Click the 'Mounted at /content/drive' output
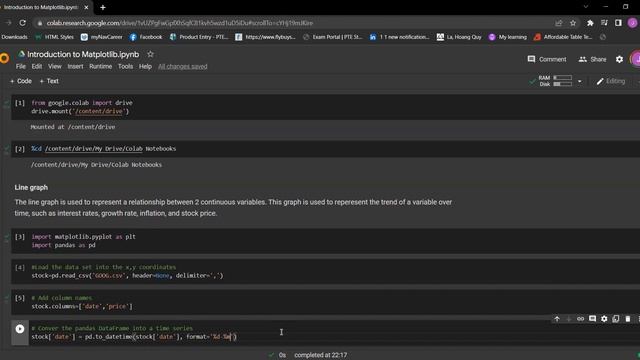Image resolution: width=640 pixels, height=360 pixels. 73,127
